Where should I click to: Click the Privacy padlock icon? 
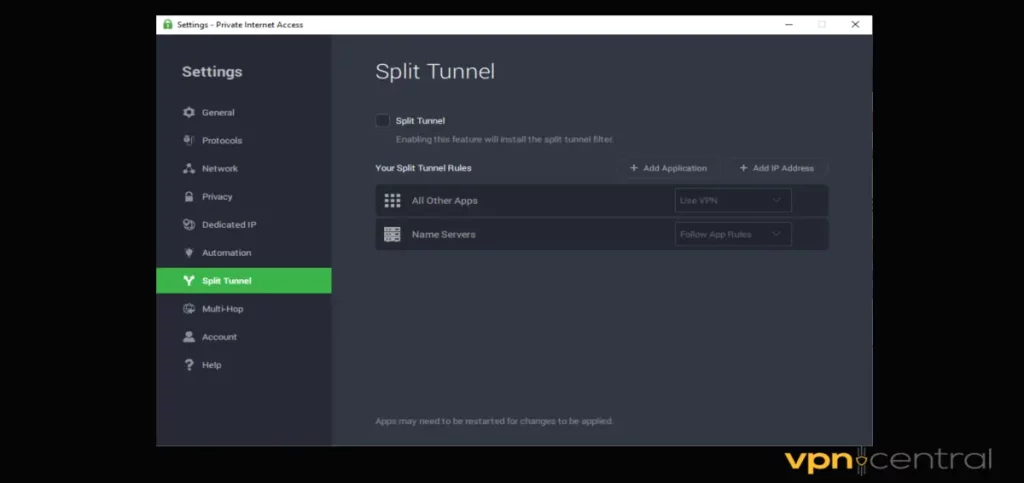coord(189,196)
